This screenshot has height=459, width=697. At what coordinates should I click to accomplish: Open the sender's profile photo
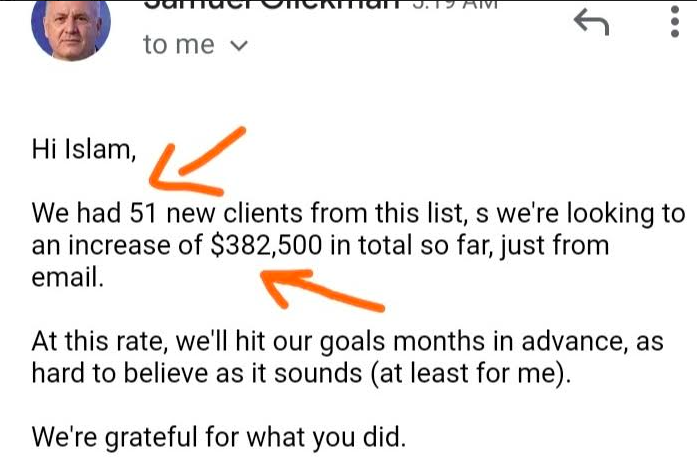point(71,29)
